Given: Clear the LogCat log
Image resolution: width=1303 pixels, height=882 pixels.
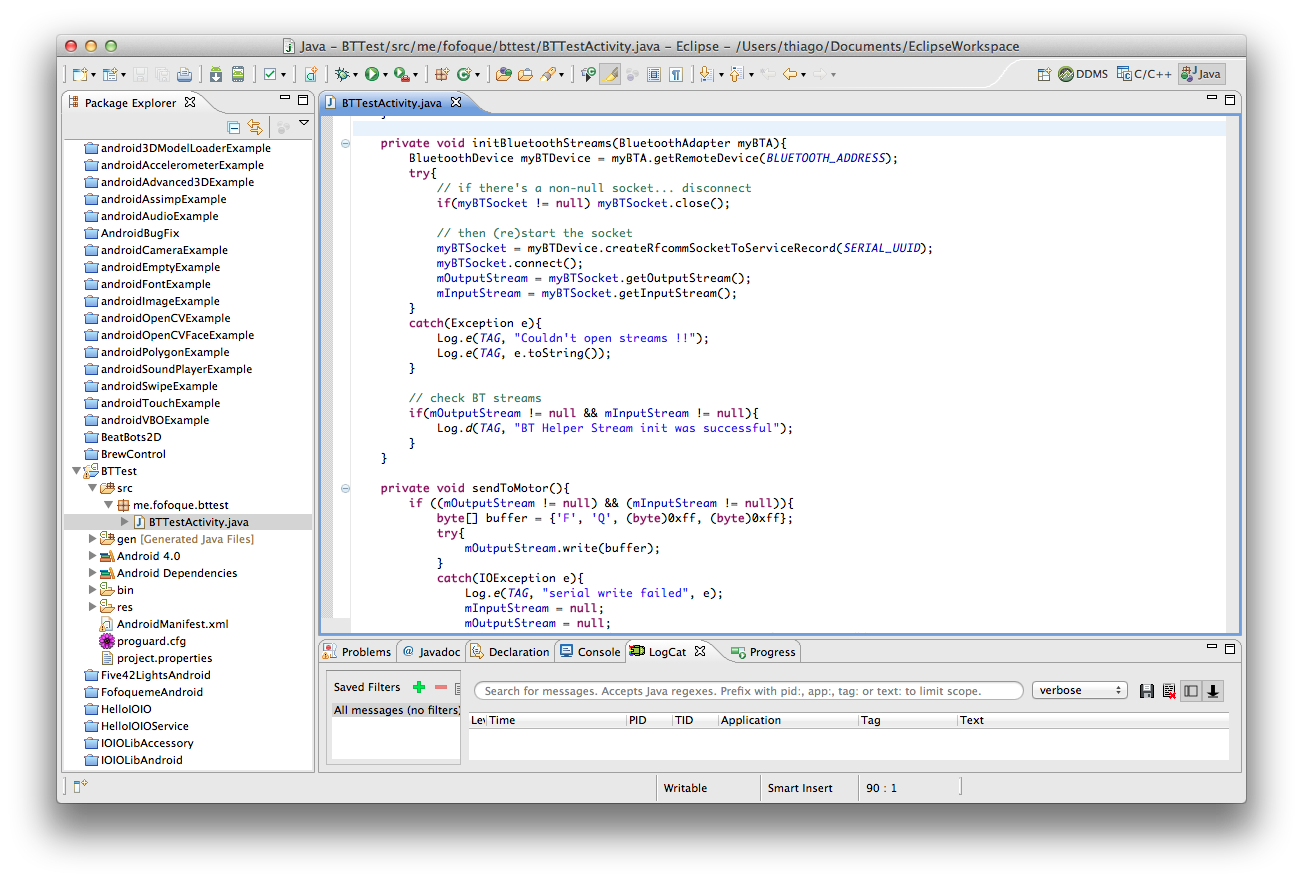Looking at the screenshot, I should tap(1168, 691).
